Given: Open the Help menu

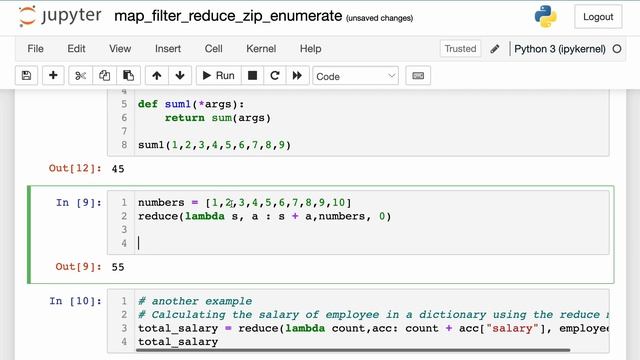Looking at the screenshot, I should point(311,49).
